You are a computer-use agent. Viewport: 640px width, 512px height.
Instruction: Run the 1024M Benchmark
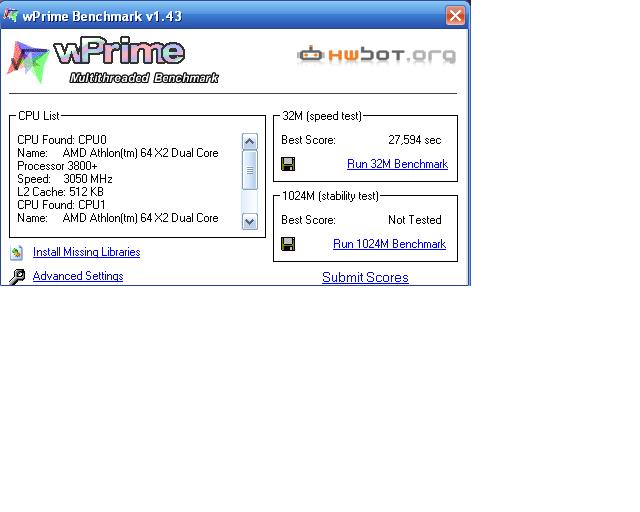389,244
